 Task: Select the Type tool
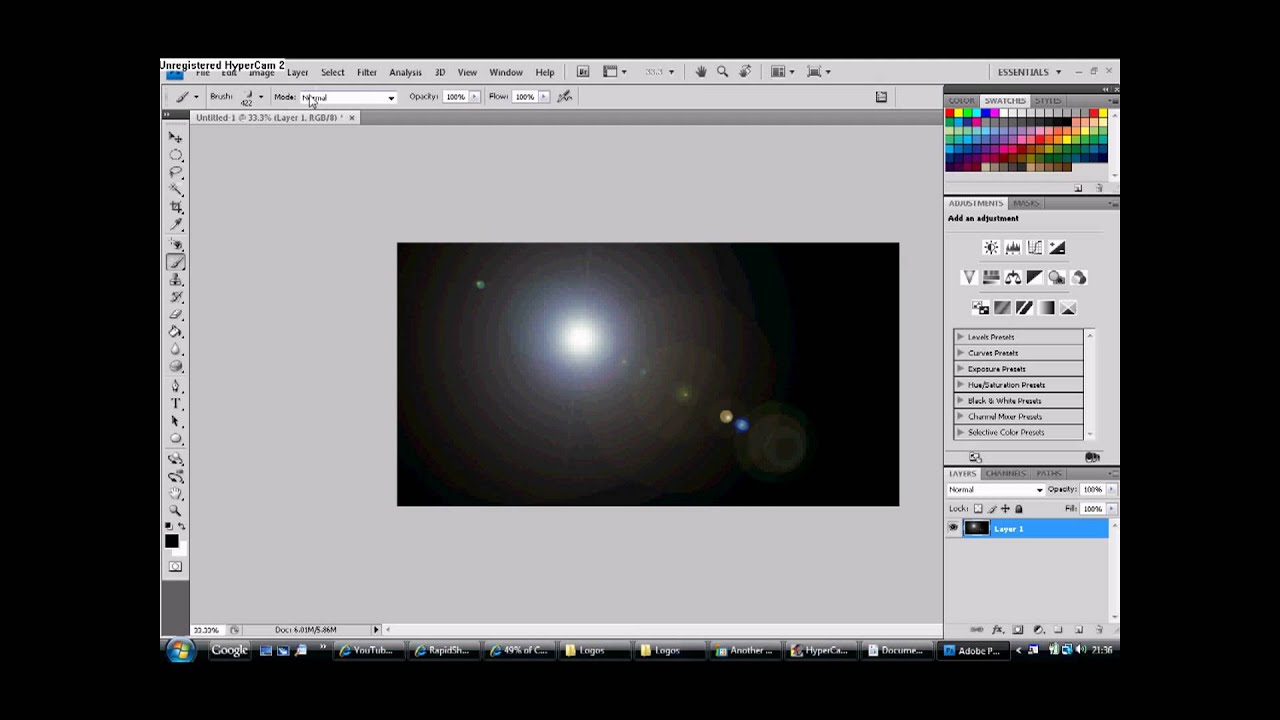[176, 404]
